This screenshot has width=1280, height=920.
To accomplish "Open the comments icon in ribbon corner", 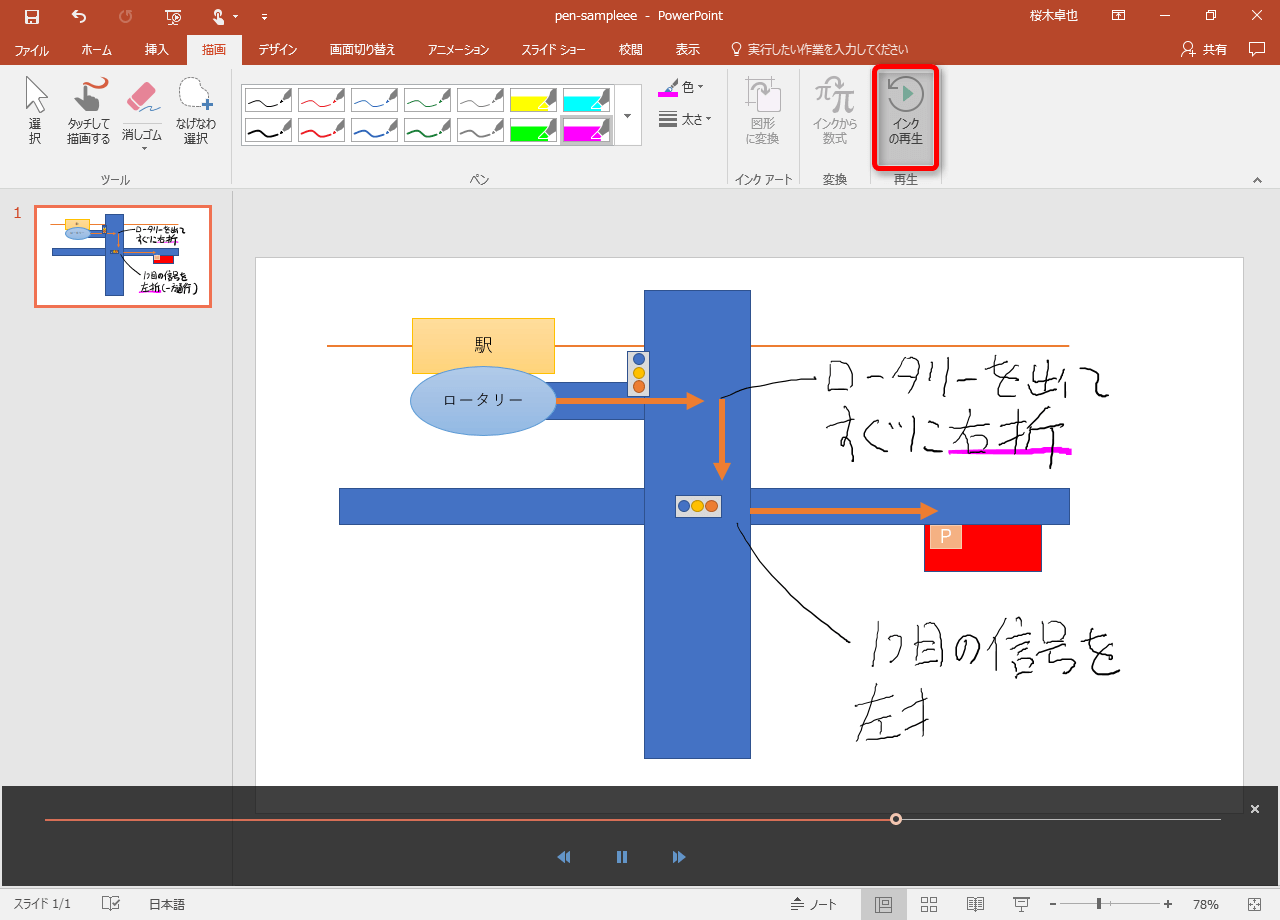I will click(x=1257, y=49).
